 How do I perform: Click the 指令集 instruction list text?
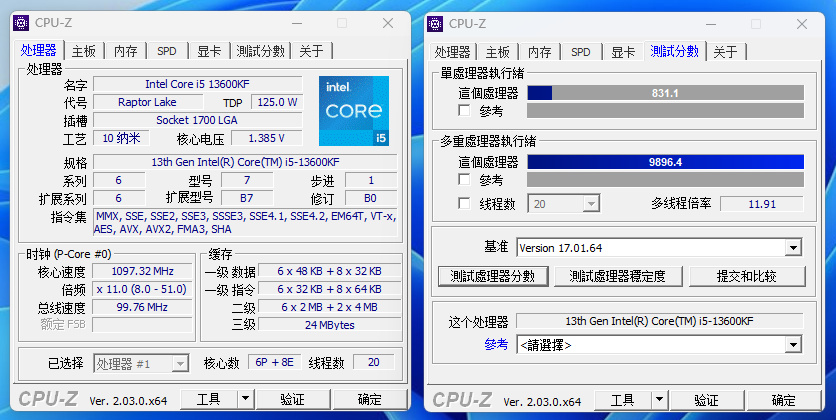(245, 223)
